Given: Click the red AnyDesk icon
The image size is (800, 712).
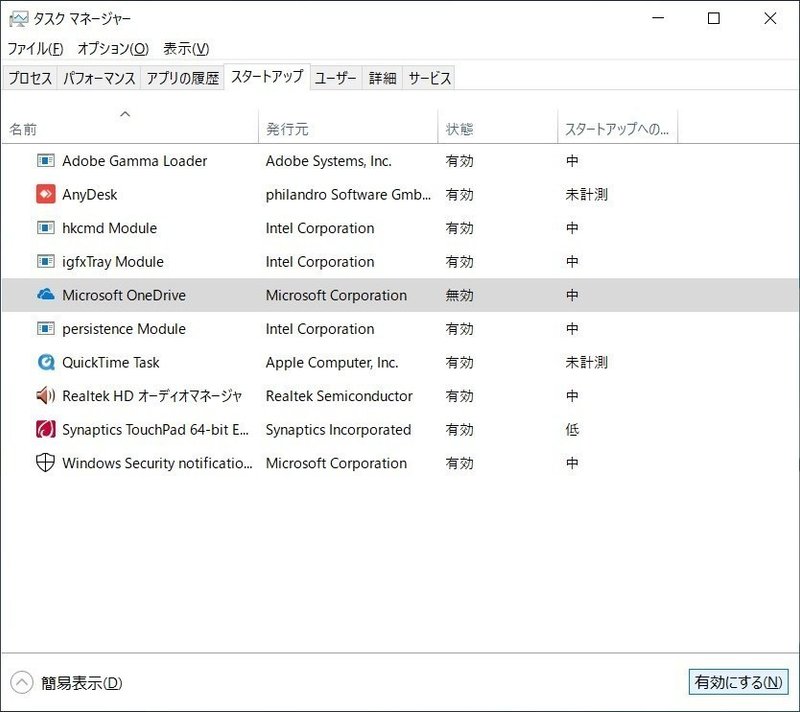Looking at the screenshot, I should (45, 194).
